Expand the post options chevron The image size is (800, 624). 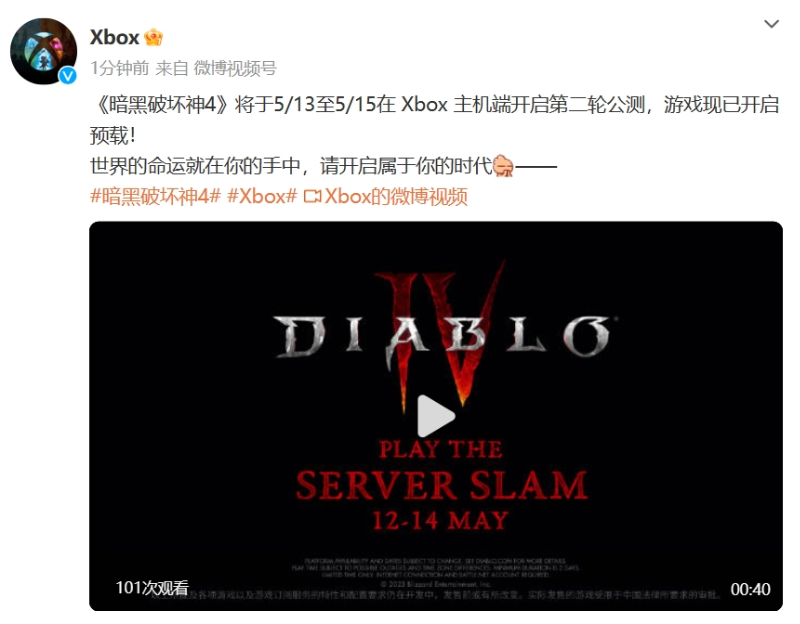771,23
